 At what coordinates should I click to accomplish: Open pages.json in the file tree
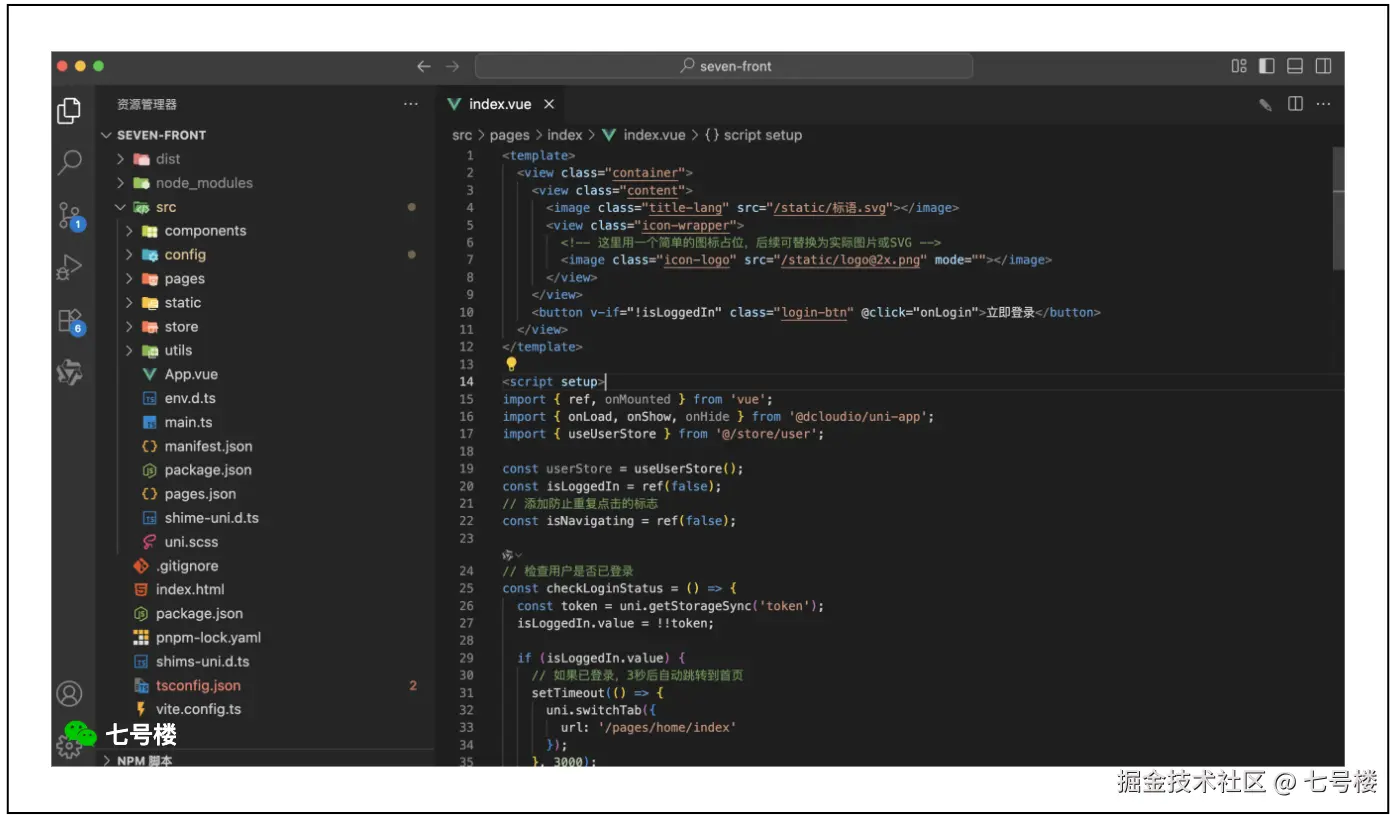[x=200, y=494]
